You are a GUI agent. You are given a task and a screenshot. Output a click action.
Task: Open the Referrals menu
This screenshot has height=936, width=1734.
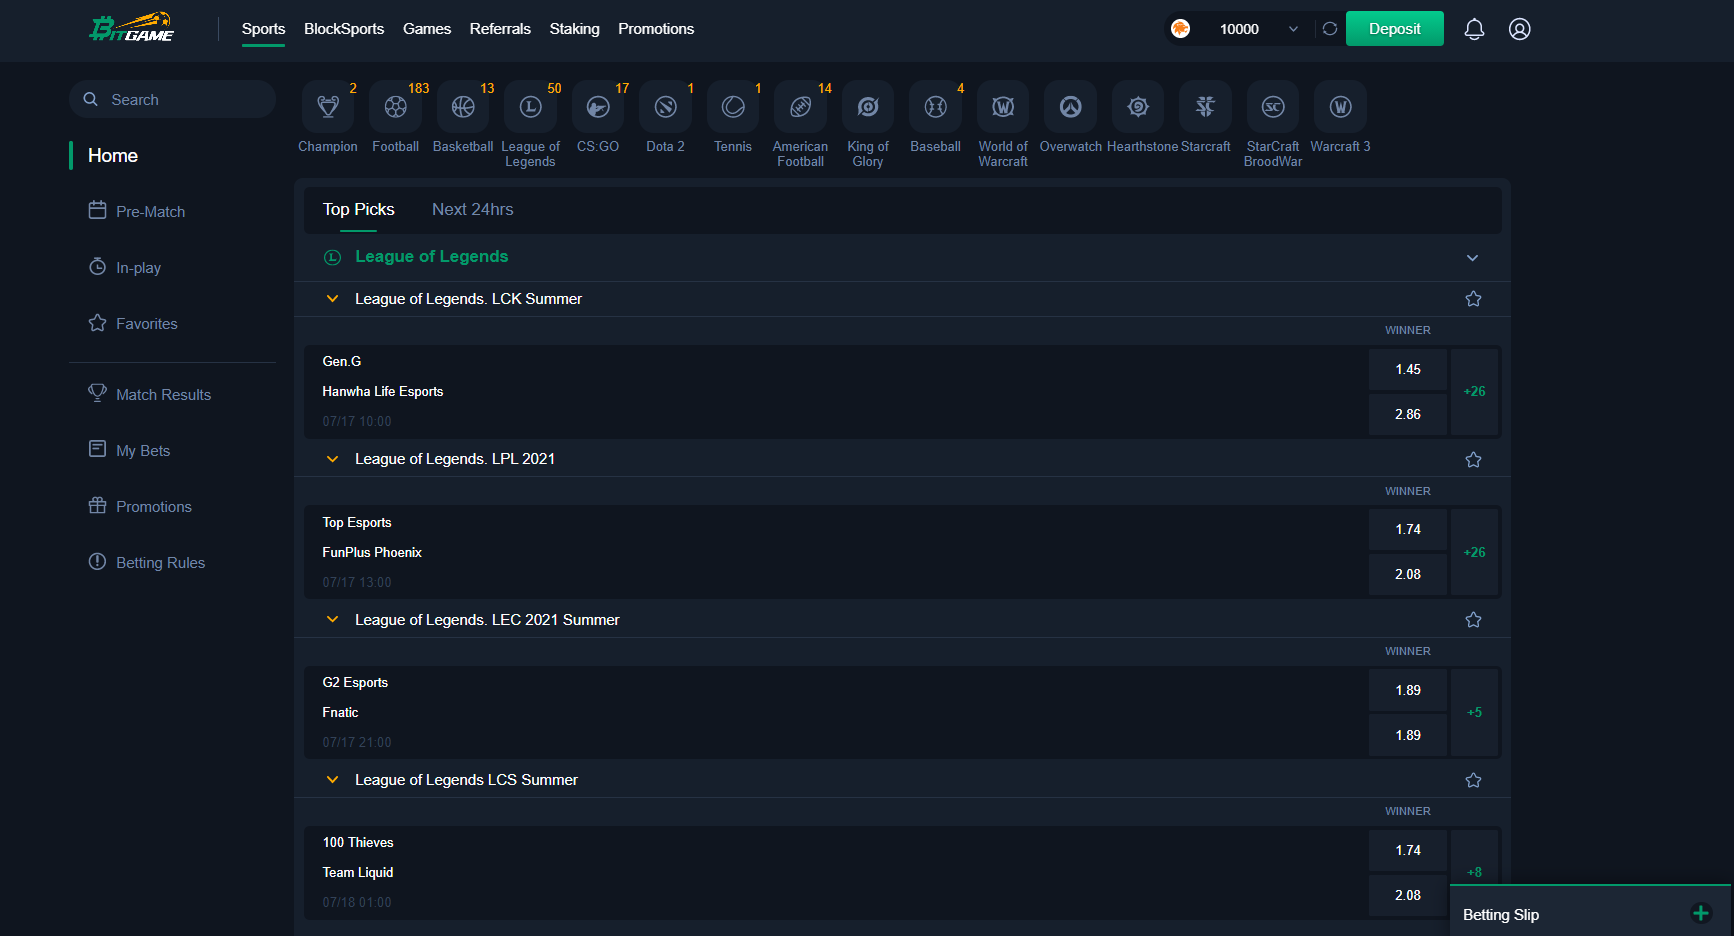click(x=500, y=29)
